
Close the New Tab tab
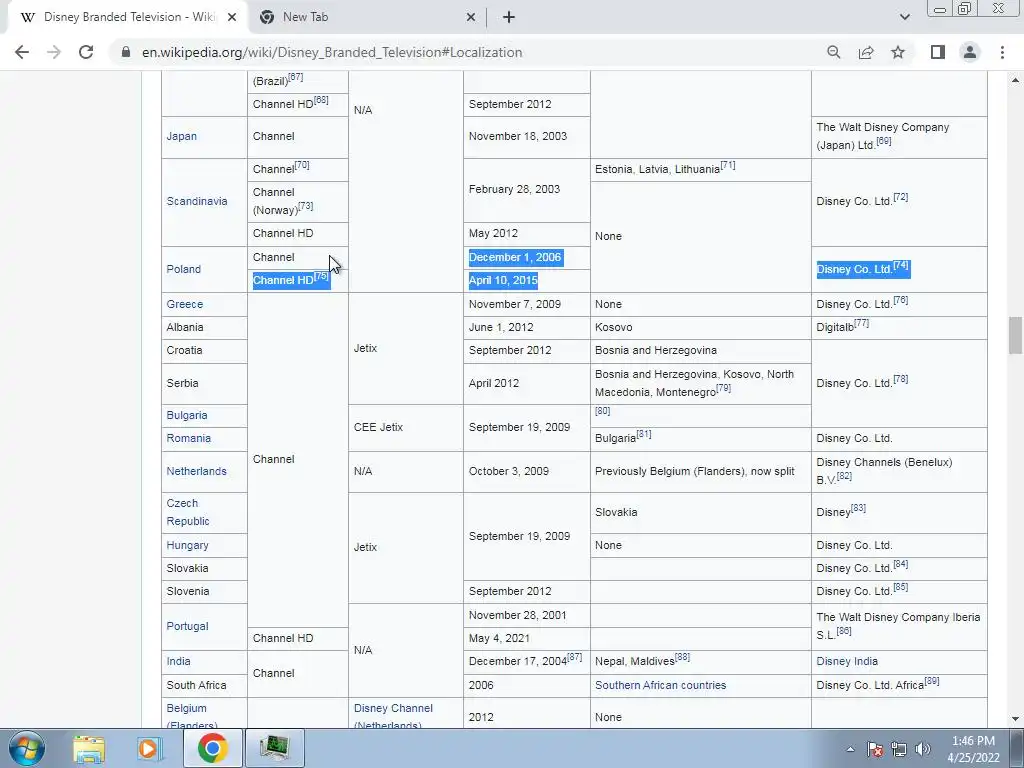470,17
